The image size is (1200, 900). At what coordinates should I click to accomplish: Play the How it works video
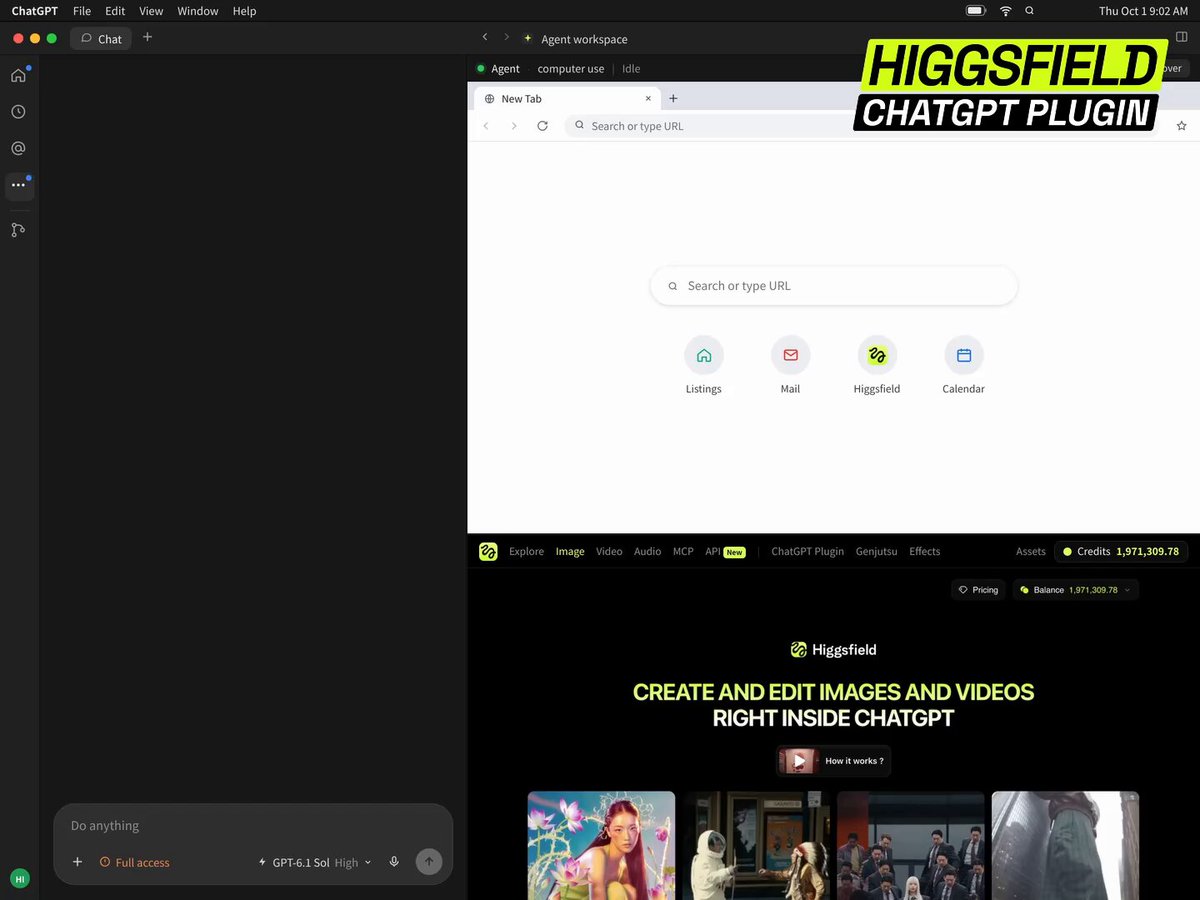833,761
